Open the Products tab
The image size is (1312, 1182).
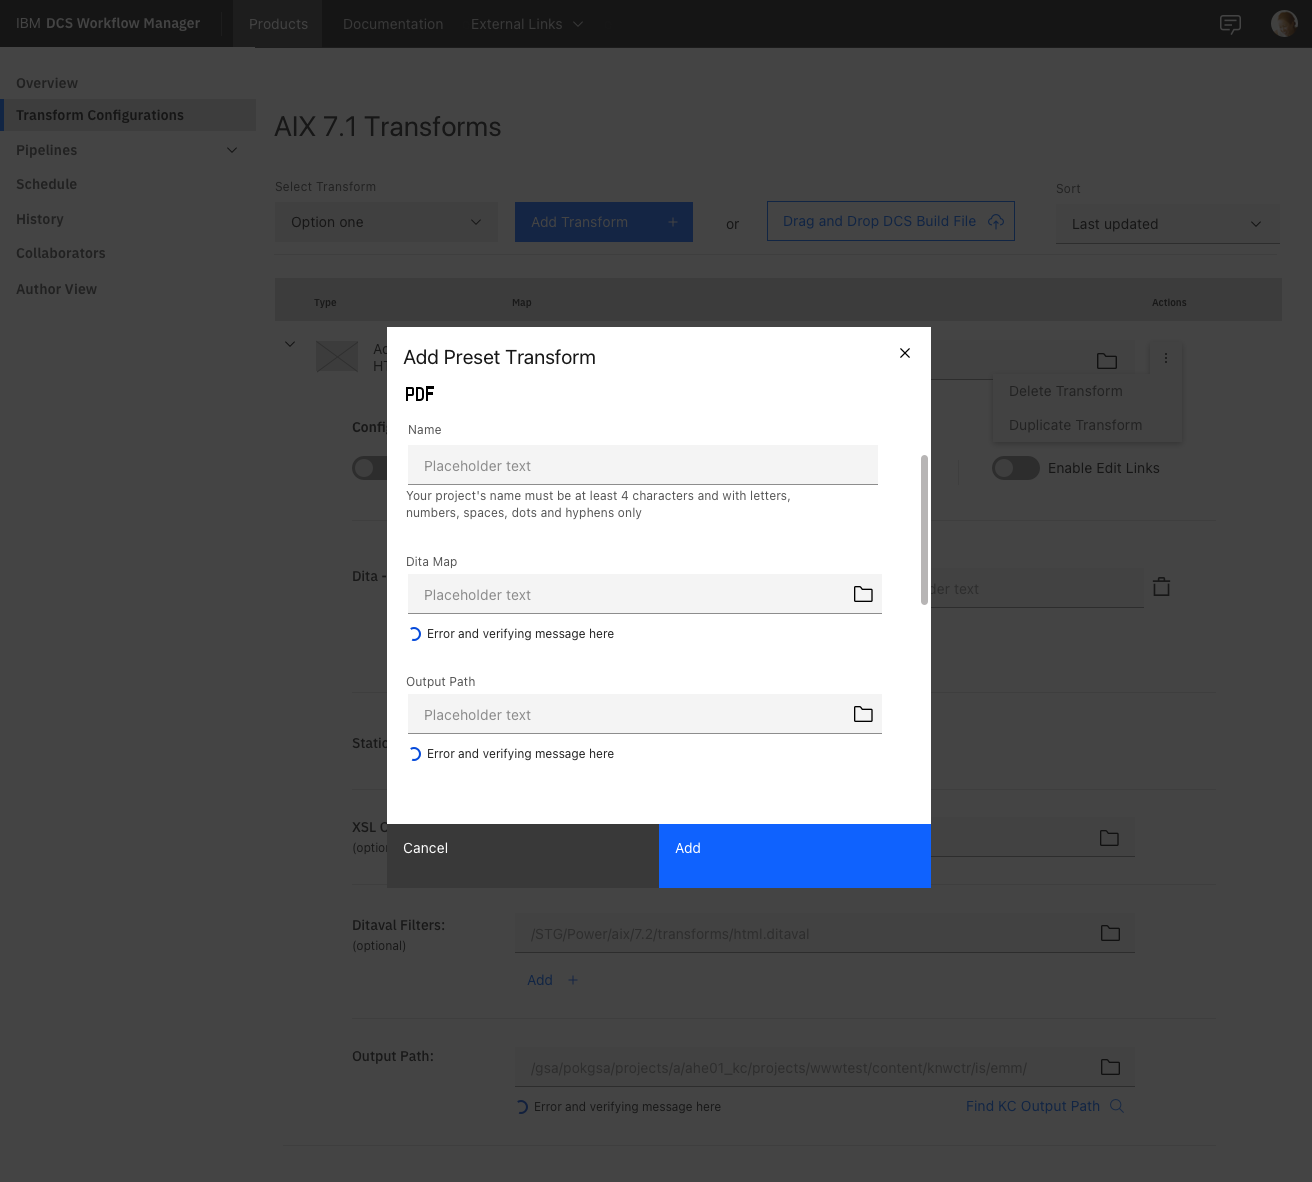tap(278, 24)
